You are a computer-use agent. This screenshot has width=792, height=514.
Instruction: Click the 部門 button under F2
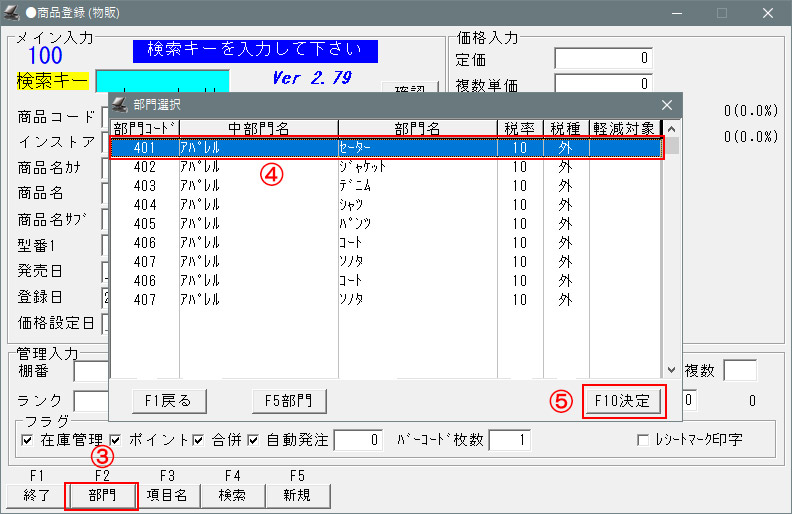coord(101,495)
